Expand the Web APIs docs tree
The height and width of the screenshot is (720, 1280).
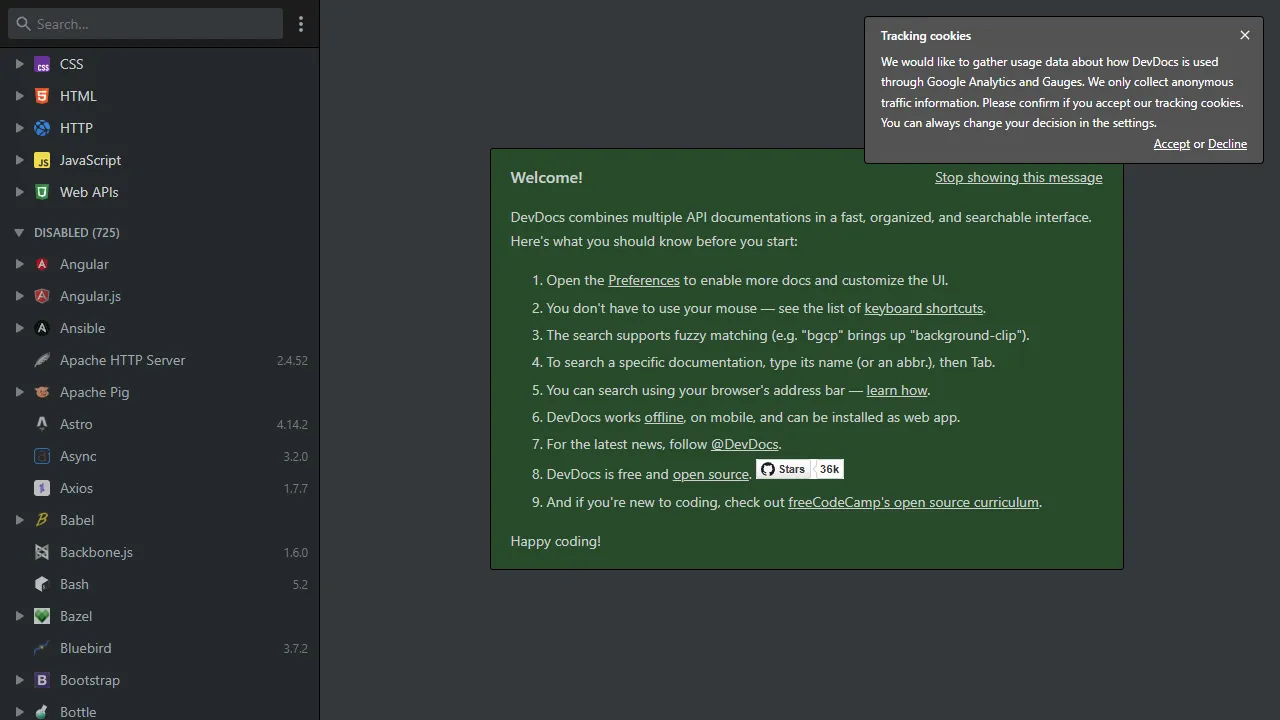[19, 192]
